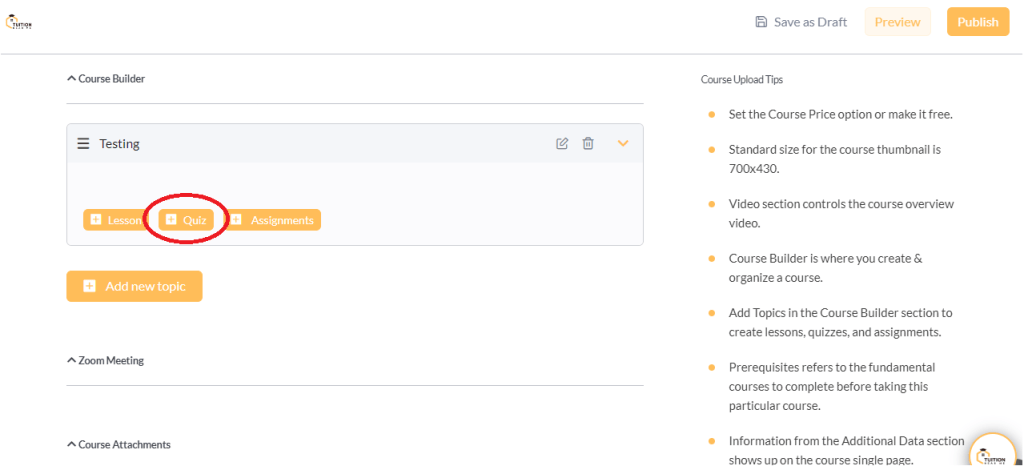The image size is (1024, 466).
Task: Collapse the Zoom Meeting section
Action: pyautogui.click(x=71, y=360)
